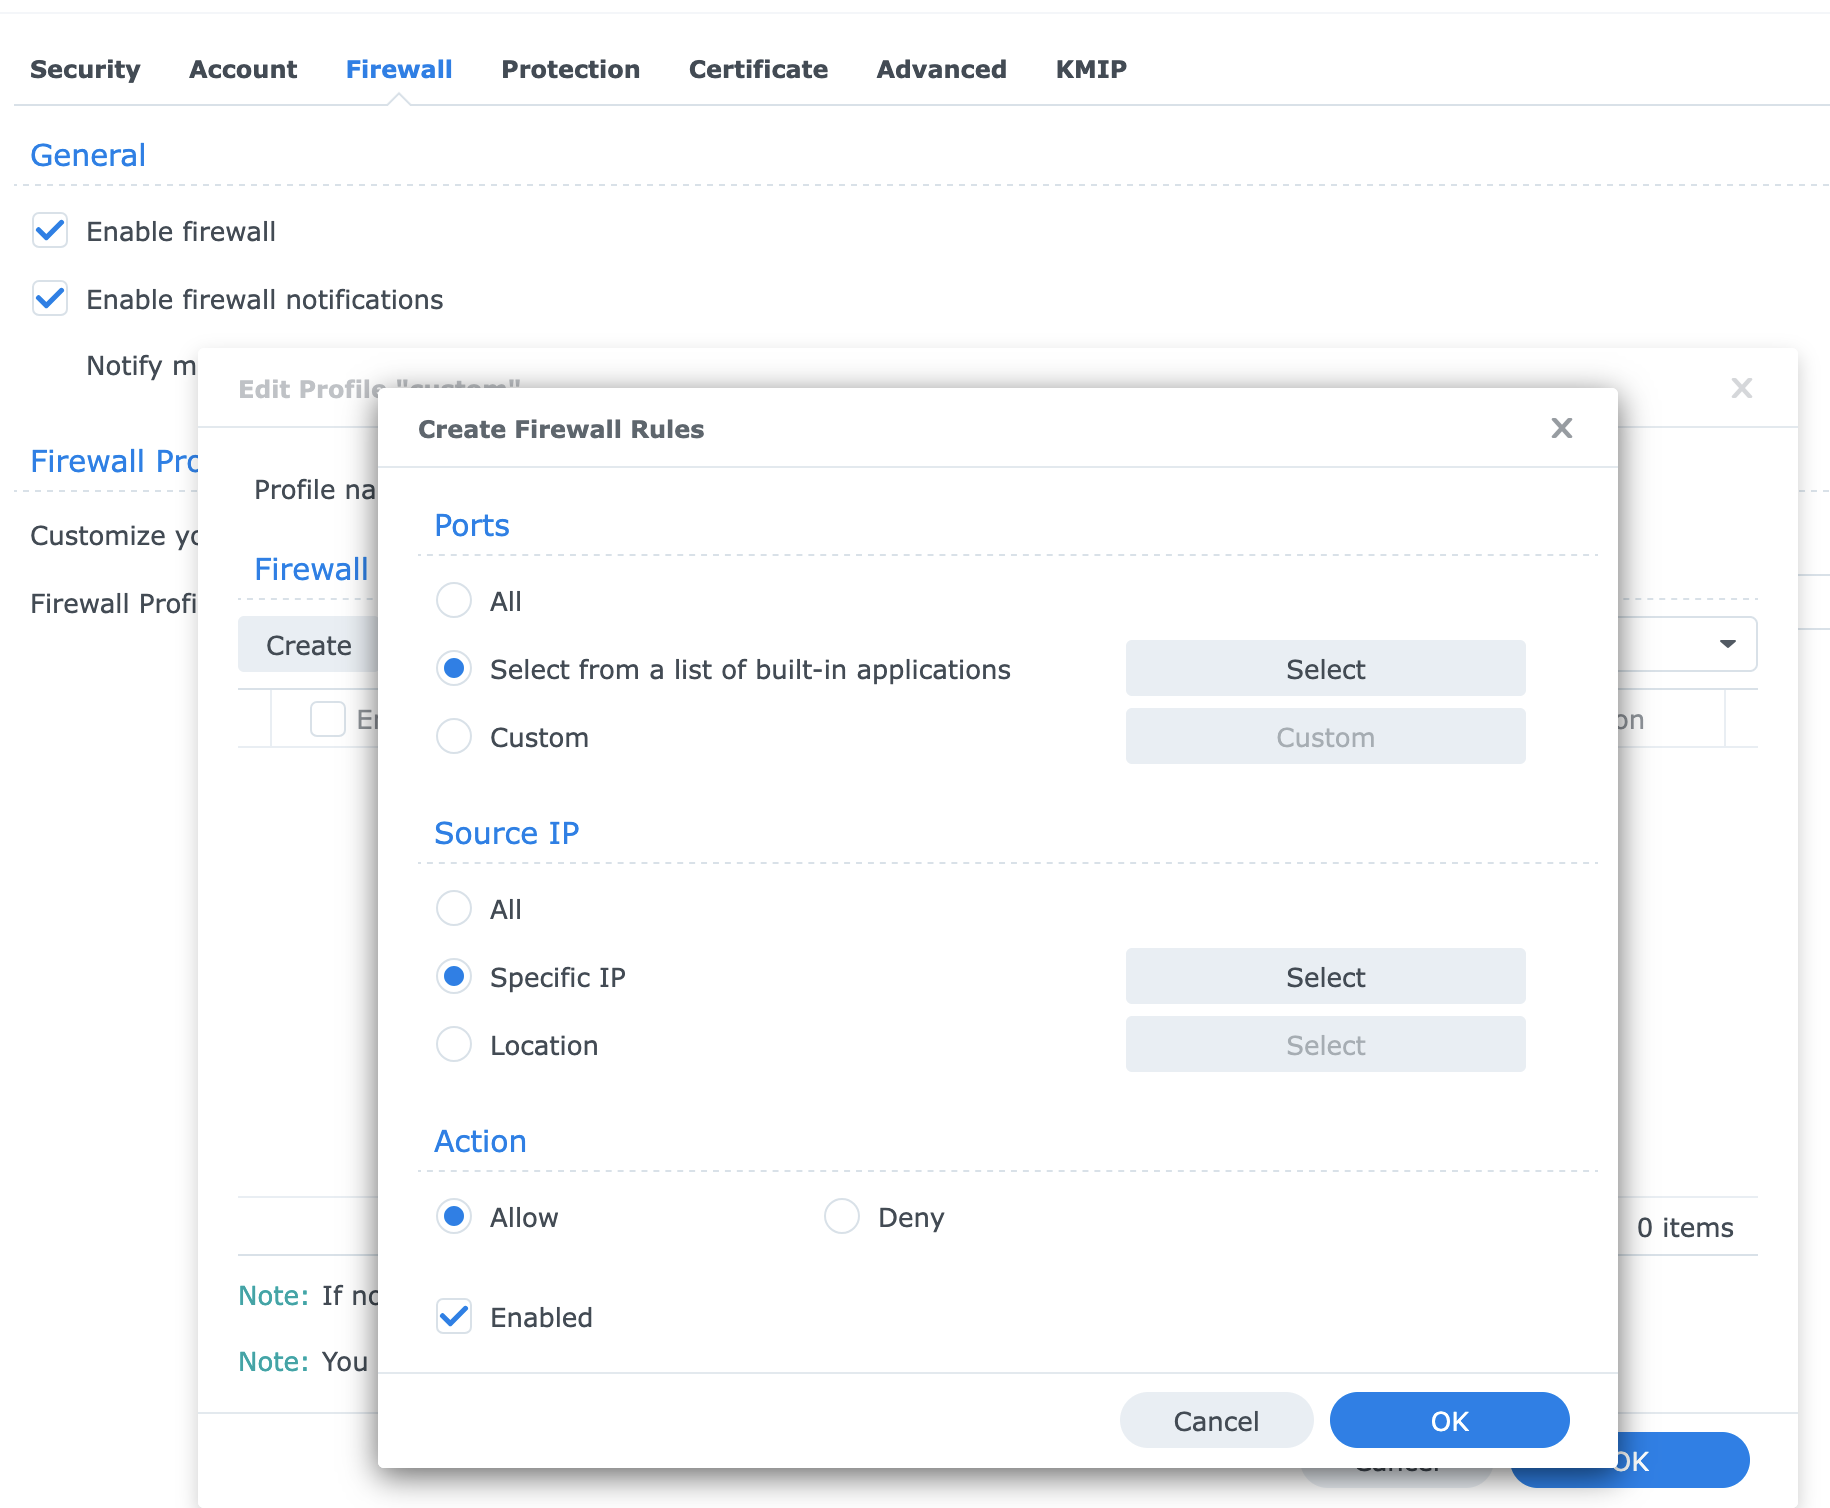Image resolution: width=1830 pixels, height=1508 pixels.
Task: Open the KMIP tab
Action: click(x=1090, y=69)
